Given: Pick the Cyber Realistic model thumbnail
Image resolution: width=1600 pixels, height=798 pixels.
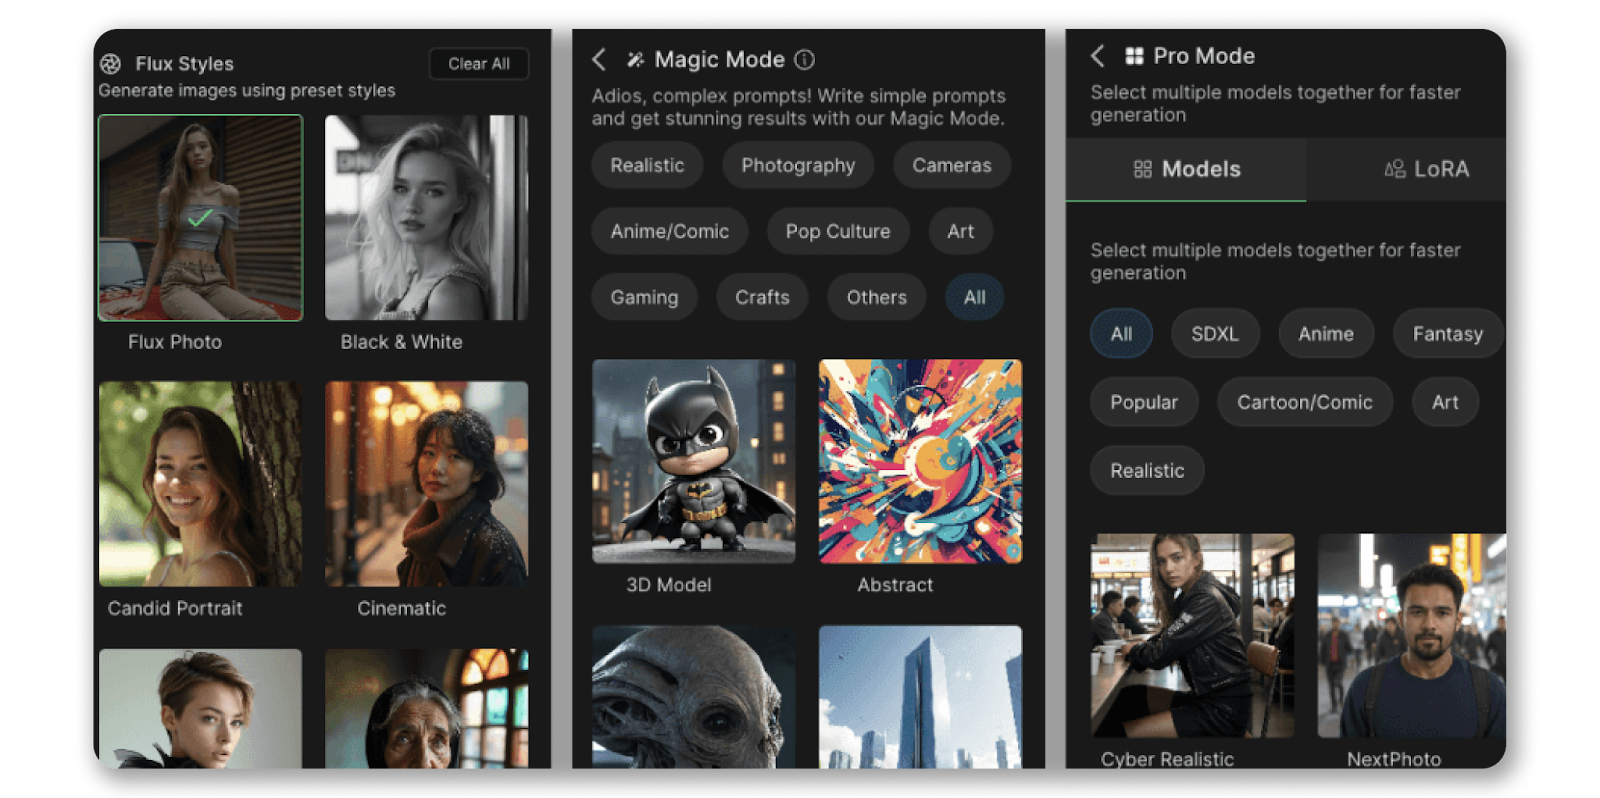Looking at the screenshot, I should 1192,635.
